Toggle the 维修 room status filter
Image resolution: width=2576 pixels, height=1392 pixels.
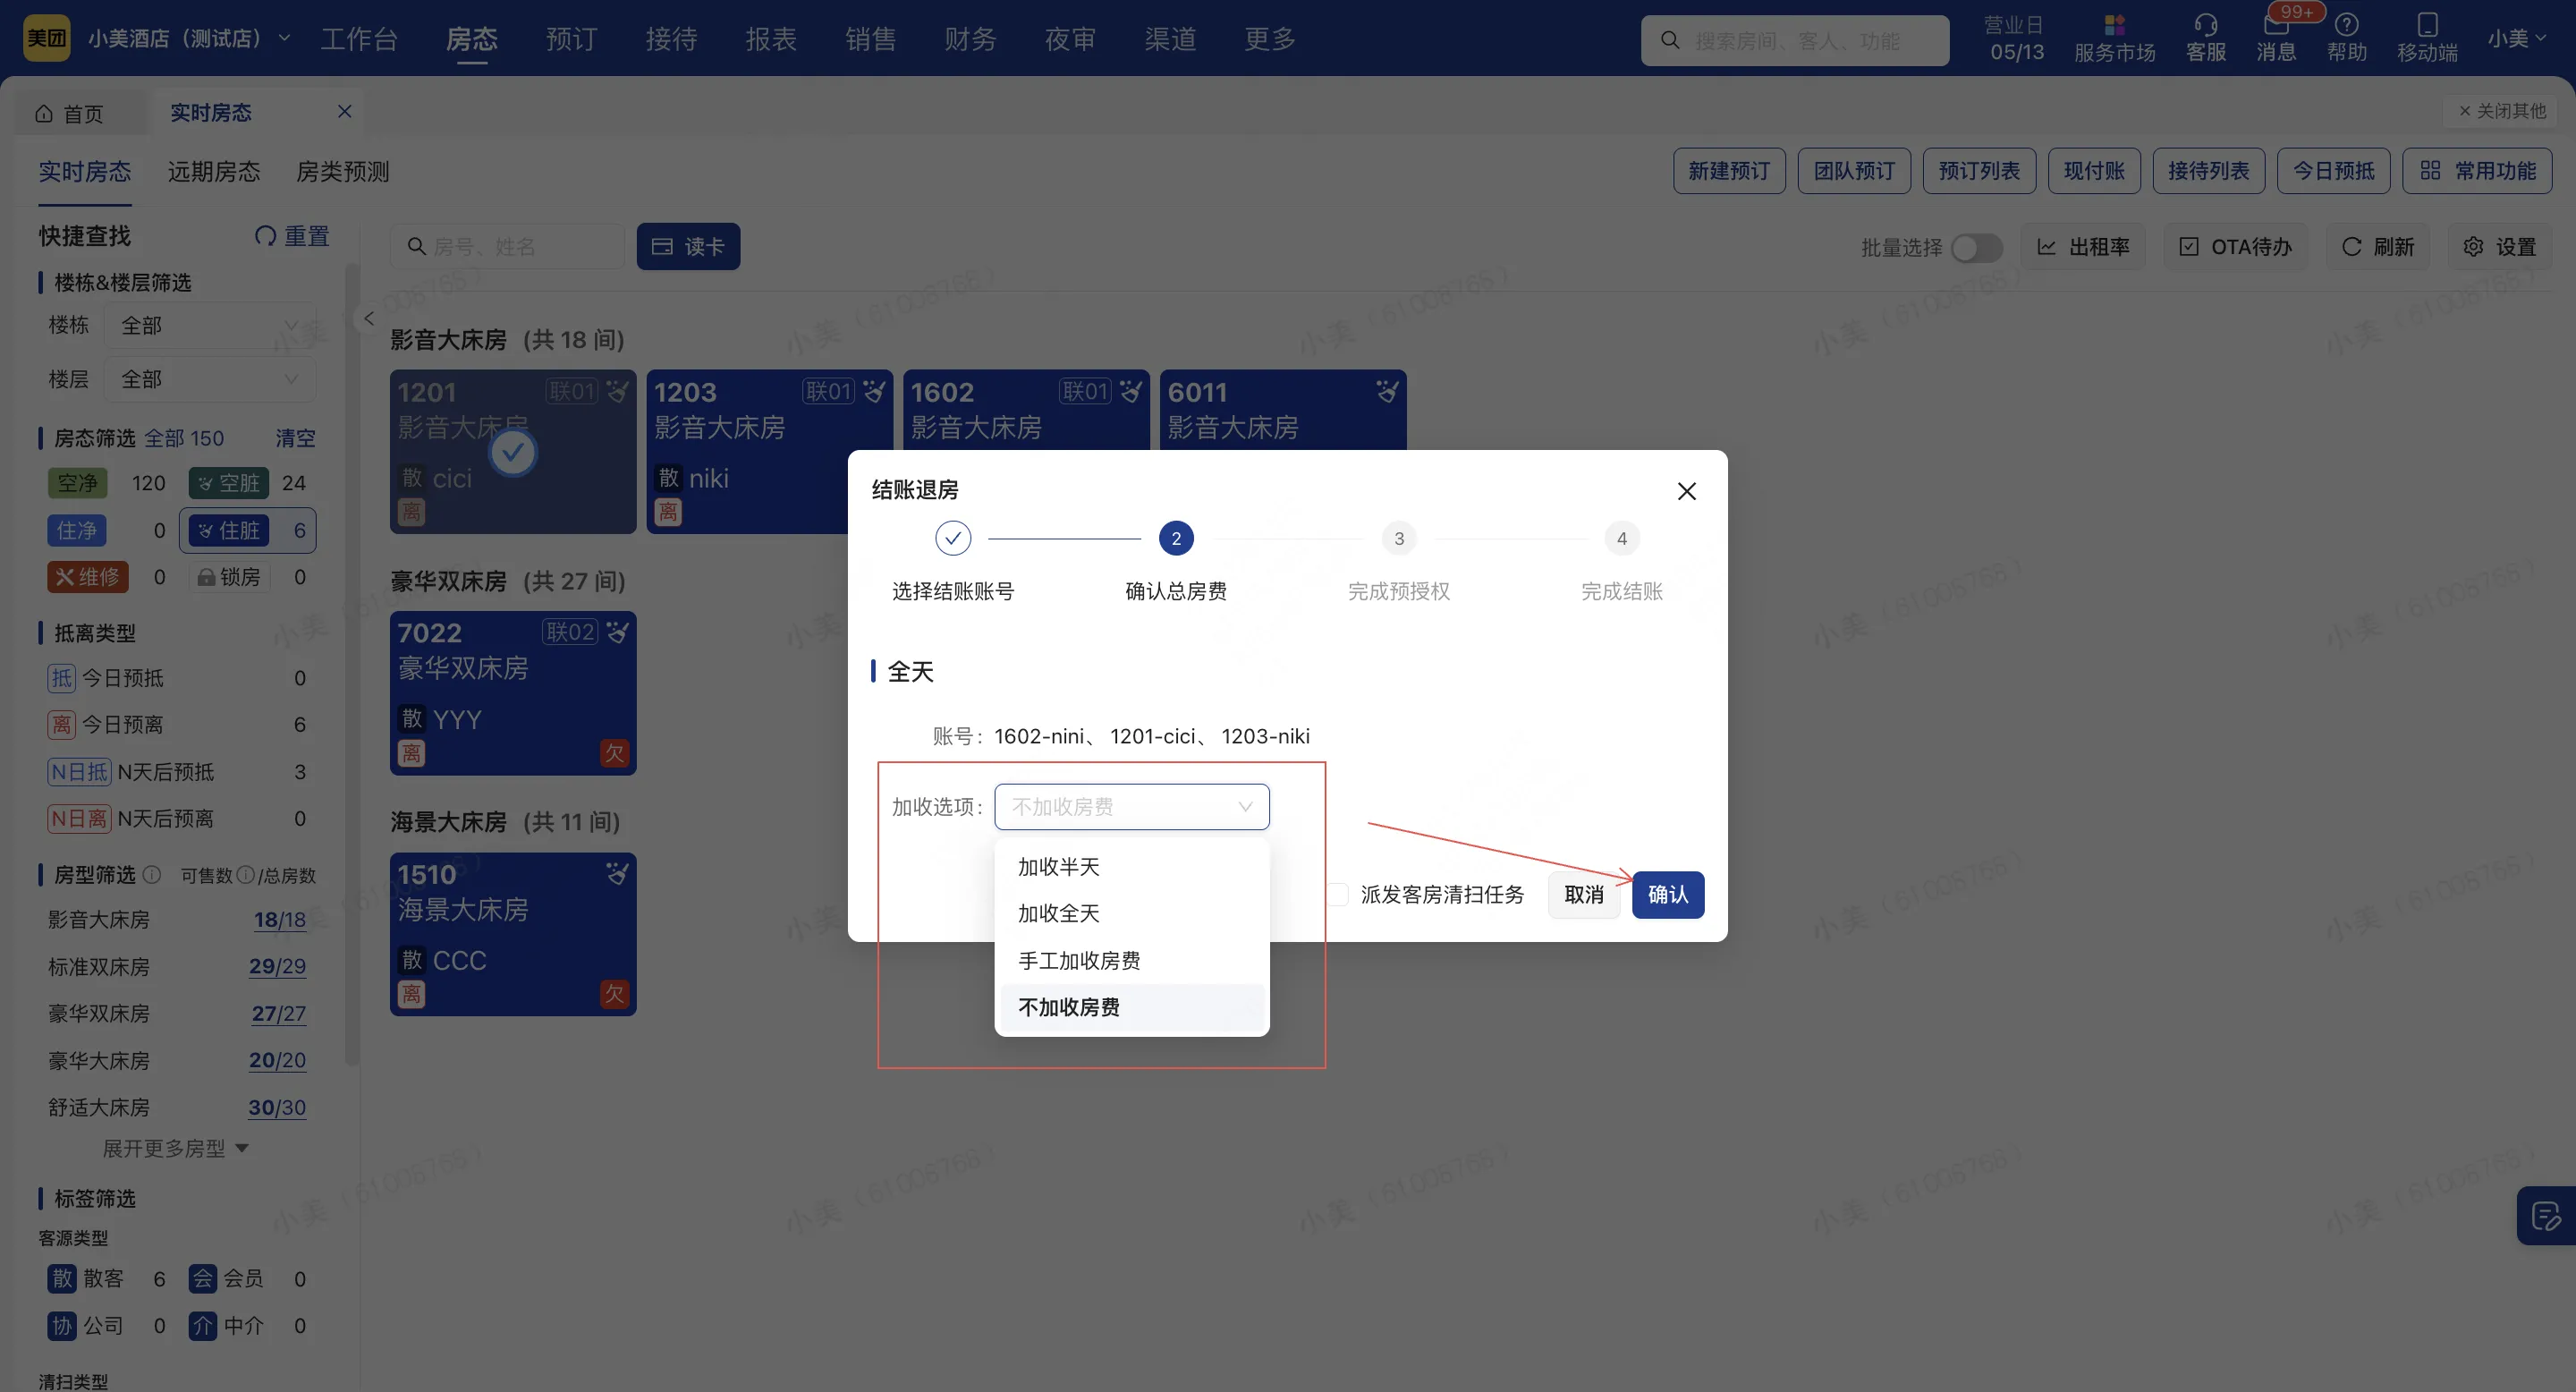tap(88, 577)
